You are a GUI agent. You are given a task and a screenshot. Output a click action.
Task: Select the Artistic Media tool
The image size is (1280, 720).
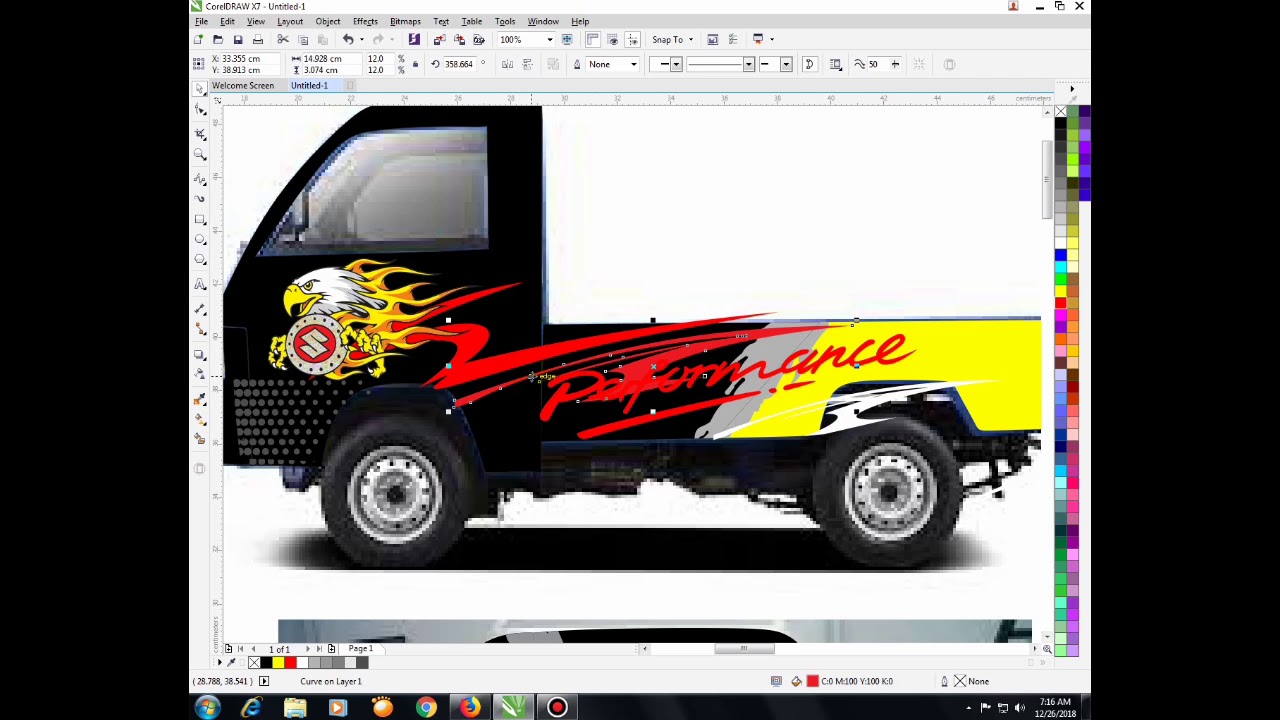point(200,198)
